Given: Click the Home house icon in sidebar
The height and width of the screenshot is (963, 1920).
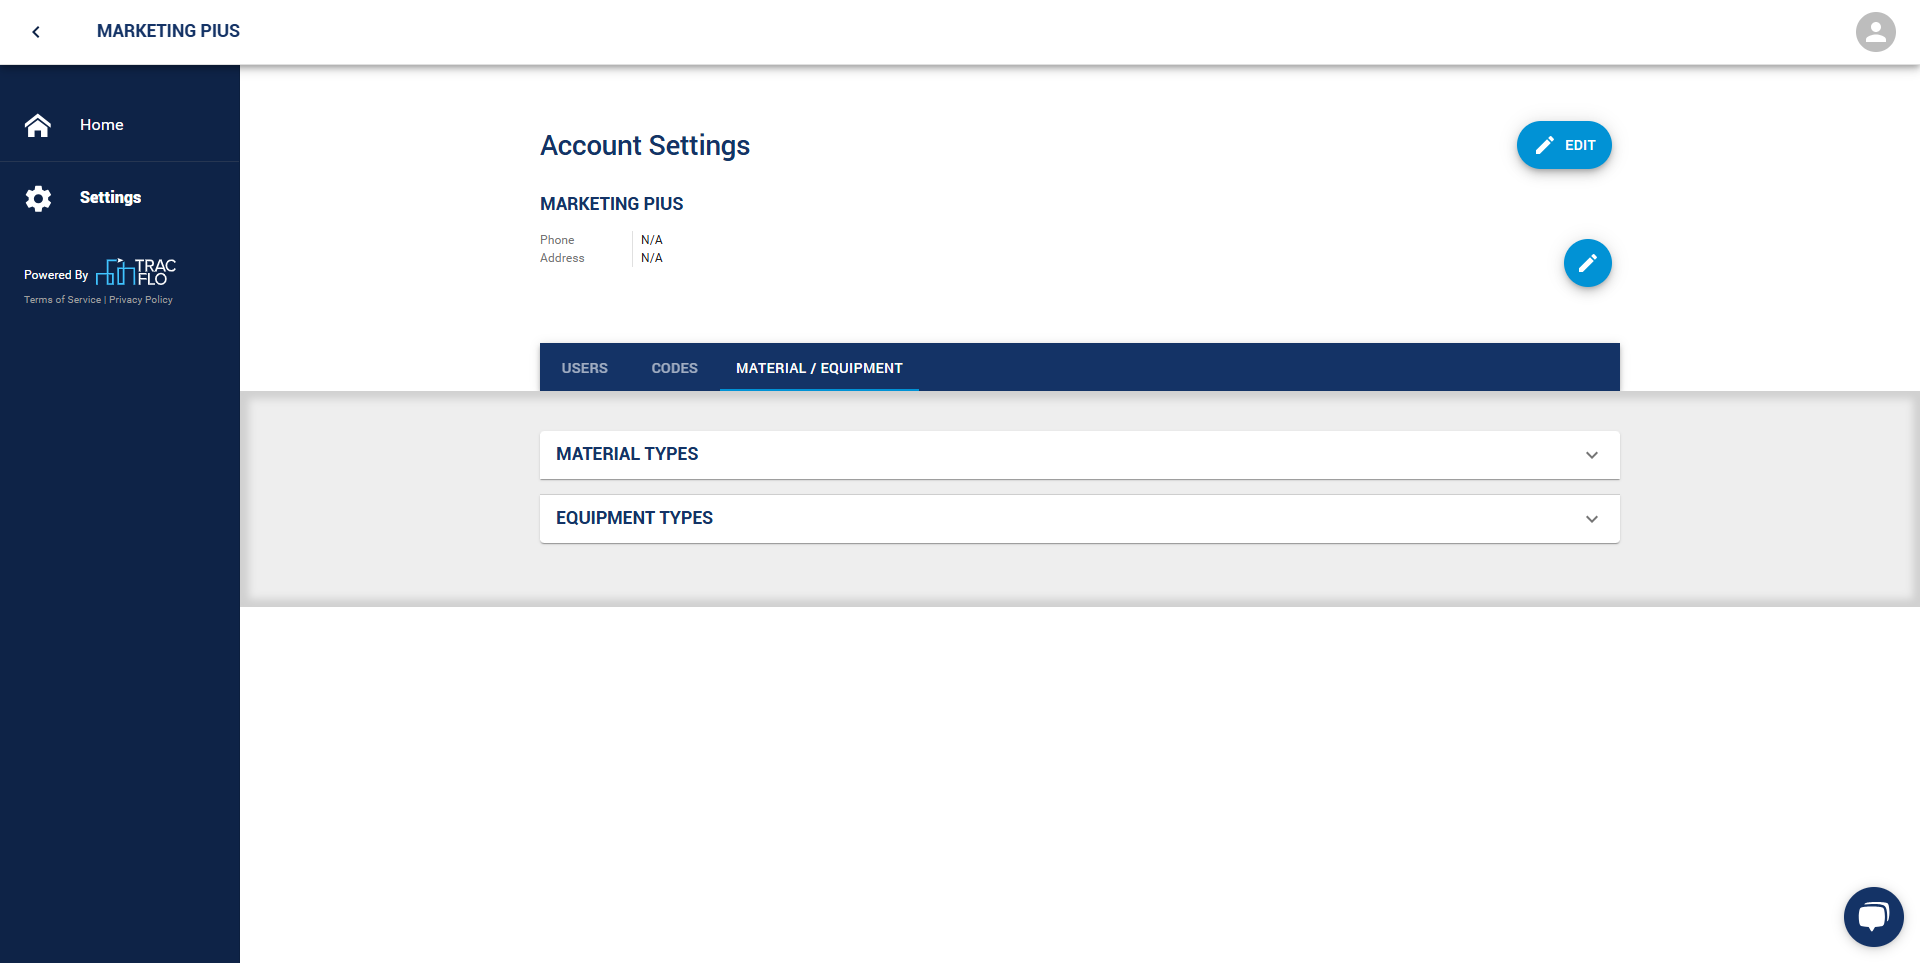Looking at the screenshot, I should pos(38,125).
